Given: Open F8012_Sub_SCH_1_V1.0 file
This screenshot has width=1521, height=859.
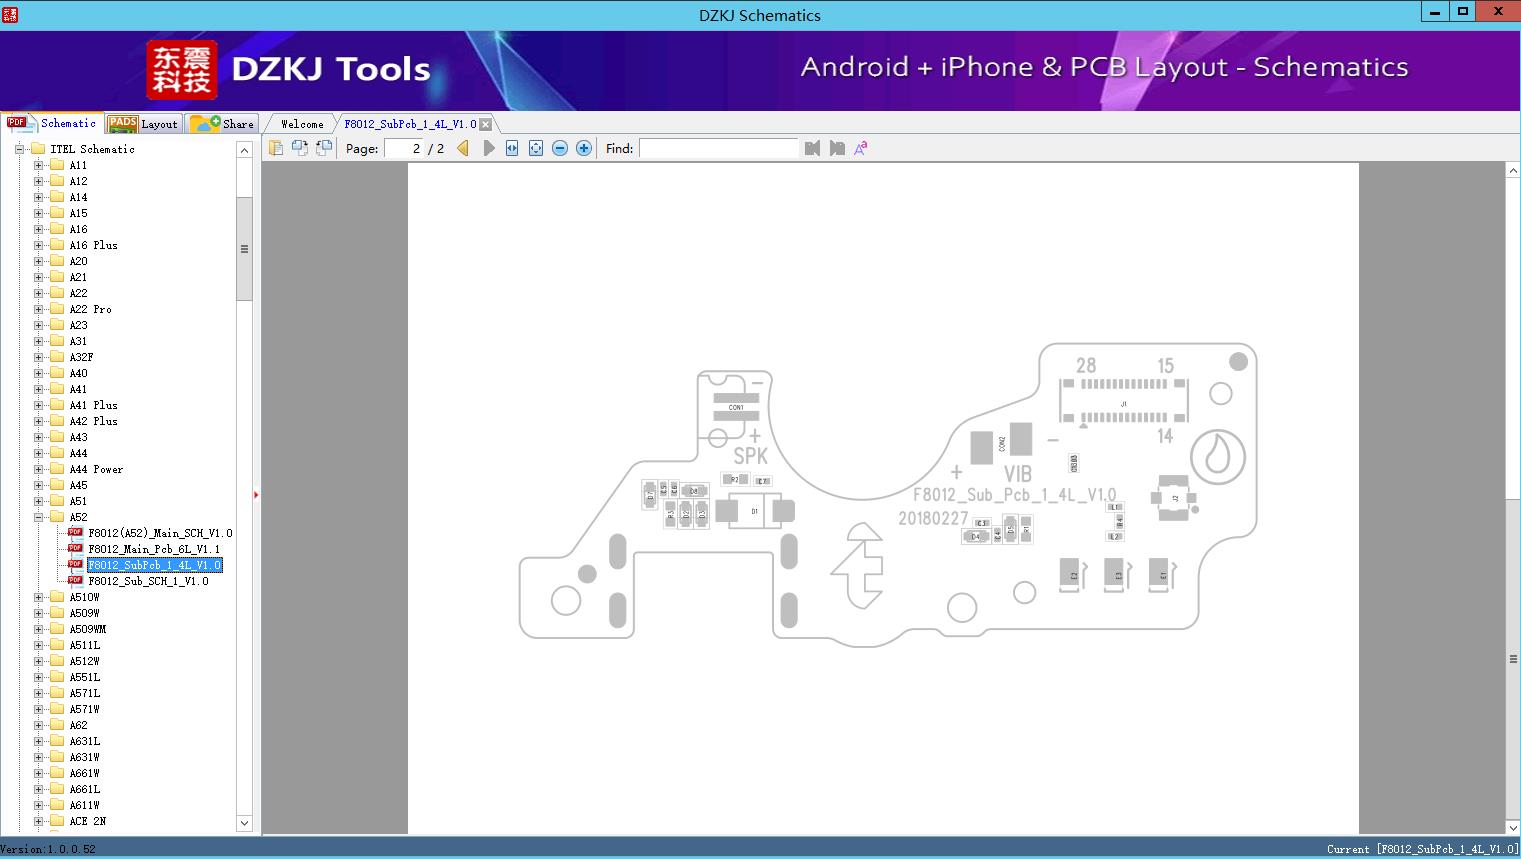Looking at the screenshot, I should click(x=148, y=581).
